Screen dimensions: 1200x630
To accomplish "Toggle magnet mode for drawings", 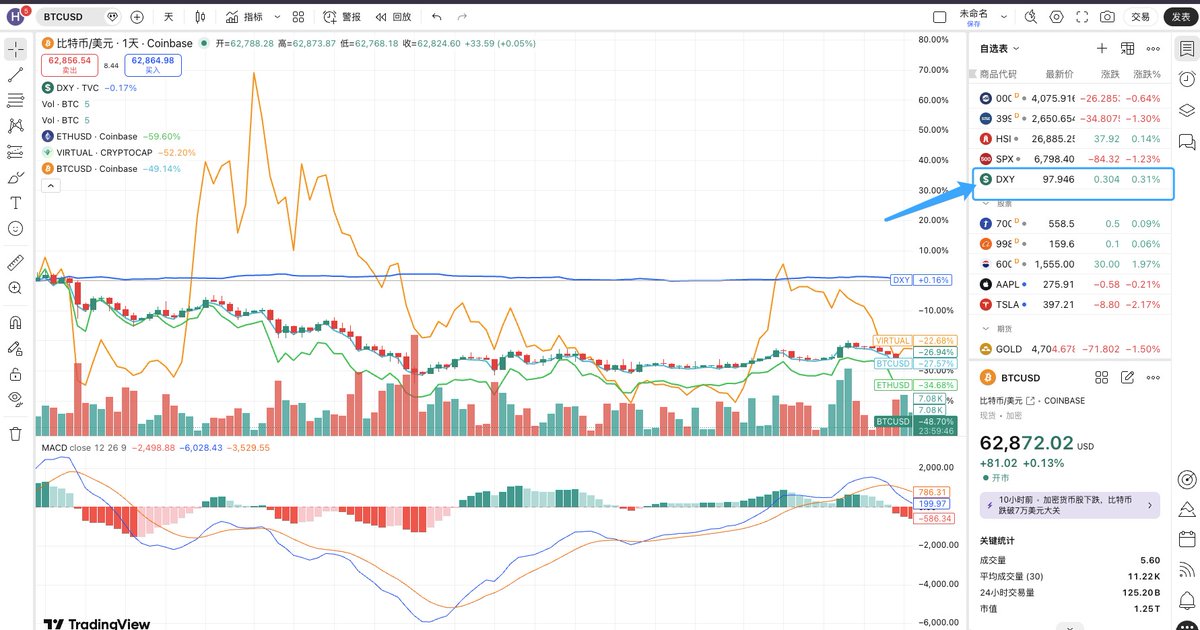I will (15, 323).
